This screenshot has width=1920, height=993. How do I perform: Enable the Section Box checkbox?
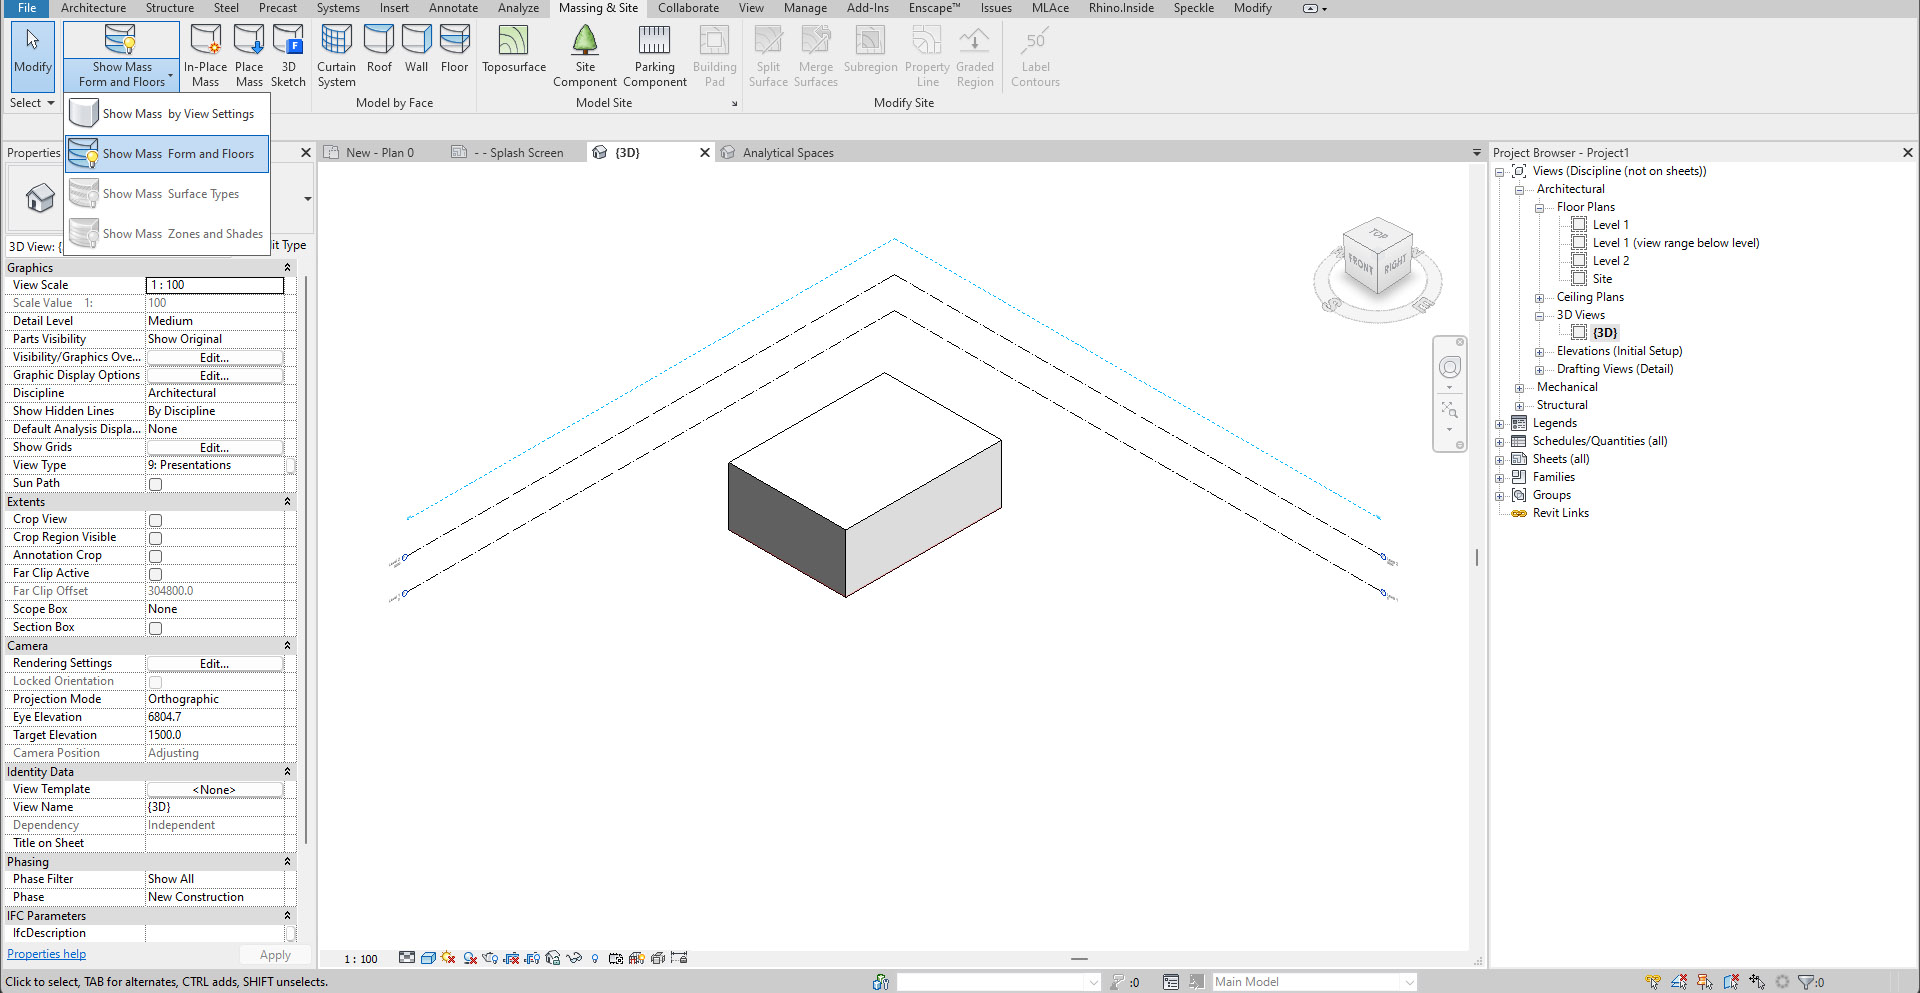(155, 628)
